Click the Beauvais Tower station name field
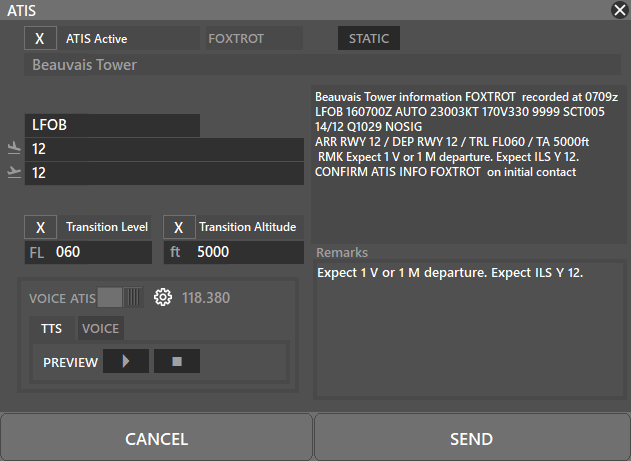Viewport: 631px width, 461px height. tap(322, 65)
